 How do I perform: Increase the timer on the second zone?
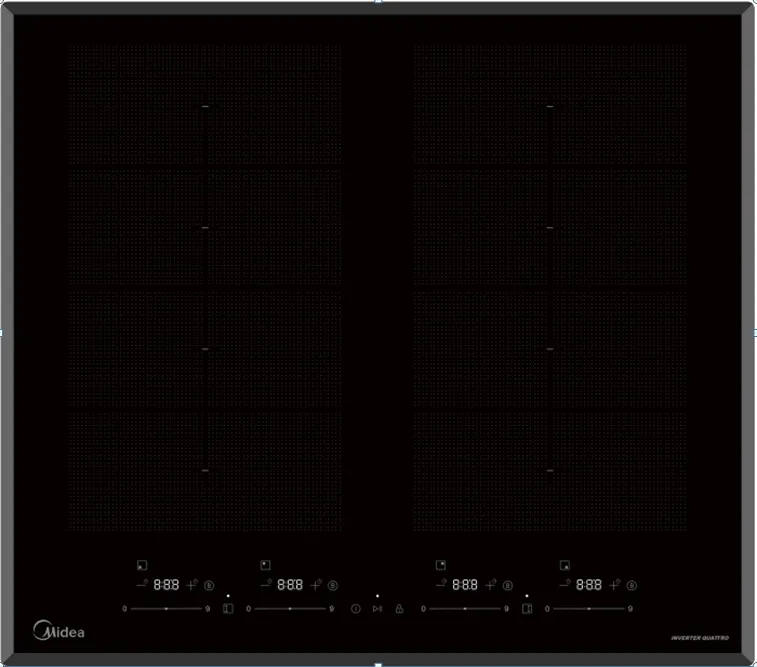[x=316, y=585]
